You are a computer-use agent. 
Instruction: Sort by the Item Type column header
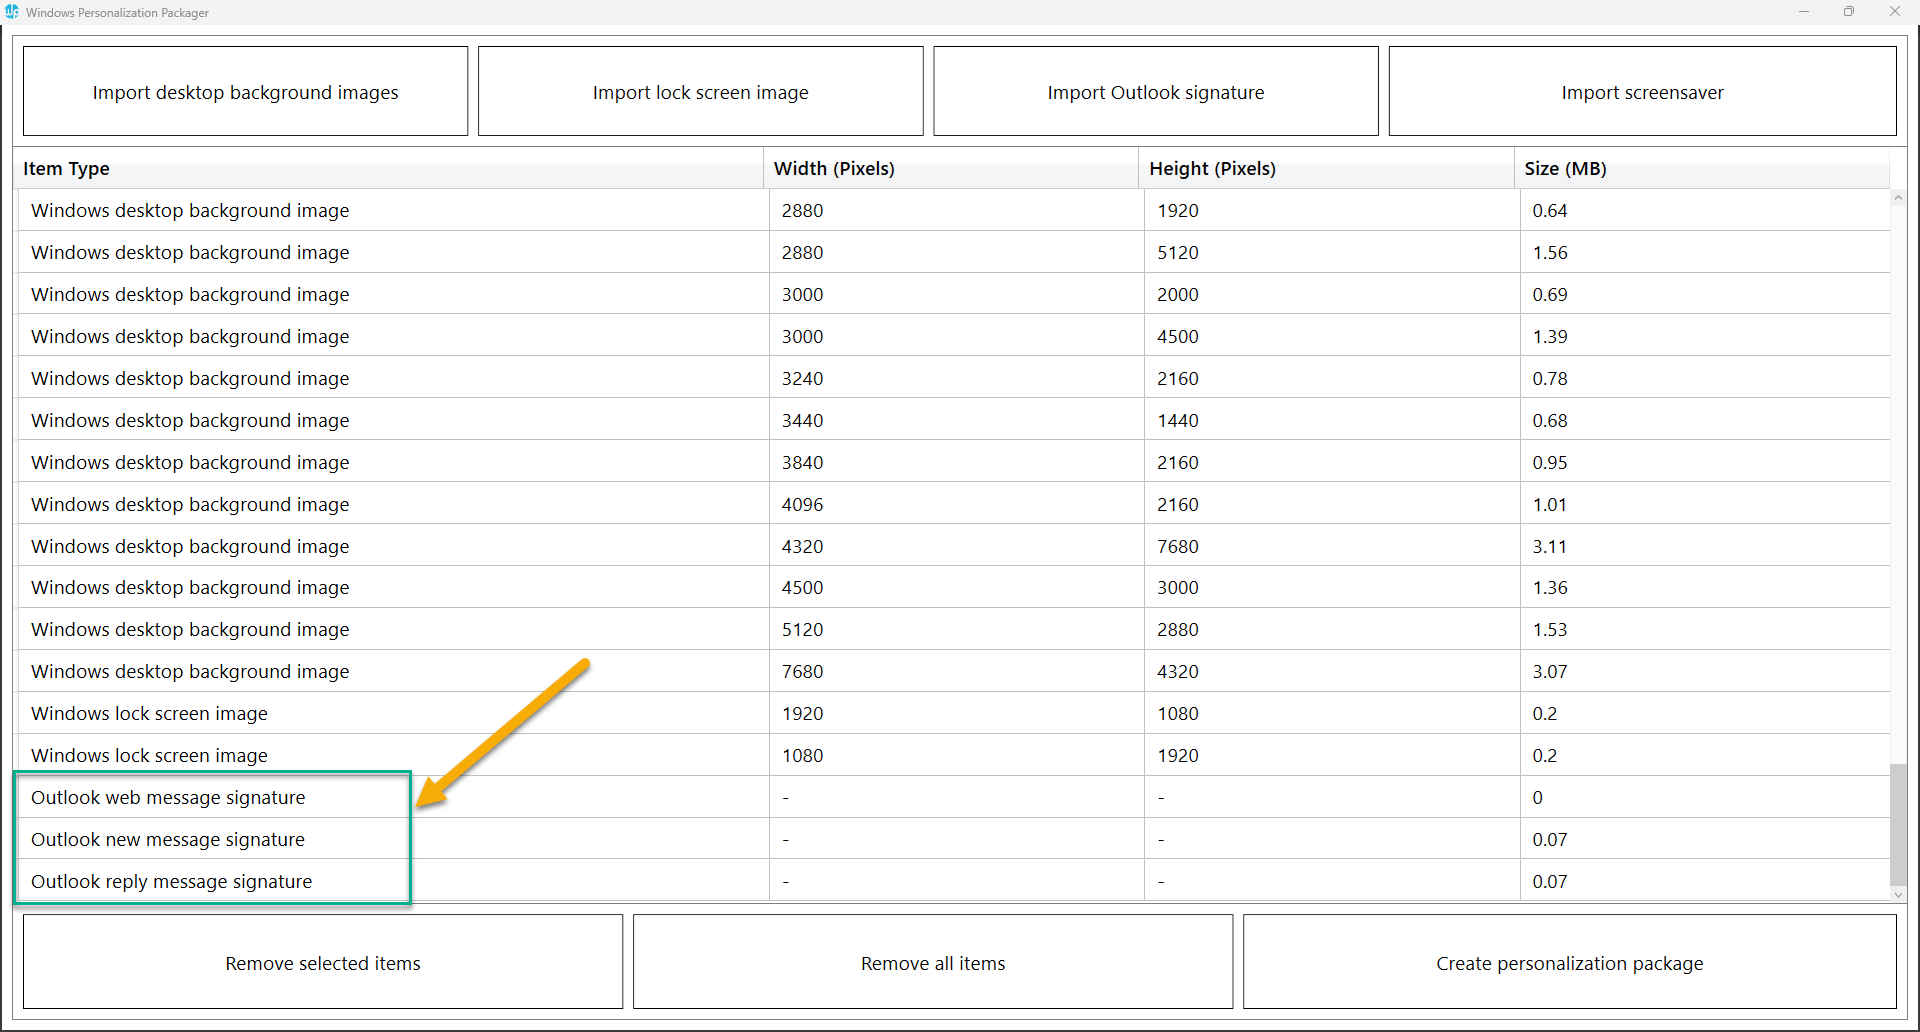click(x=388, y=169)
